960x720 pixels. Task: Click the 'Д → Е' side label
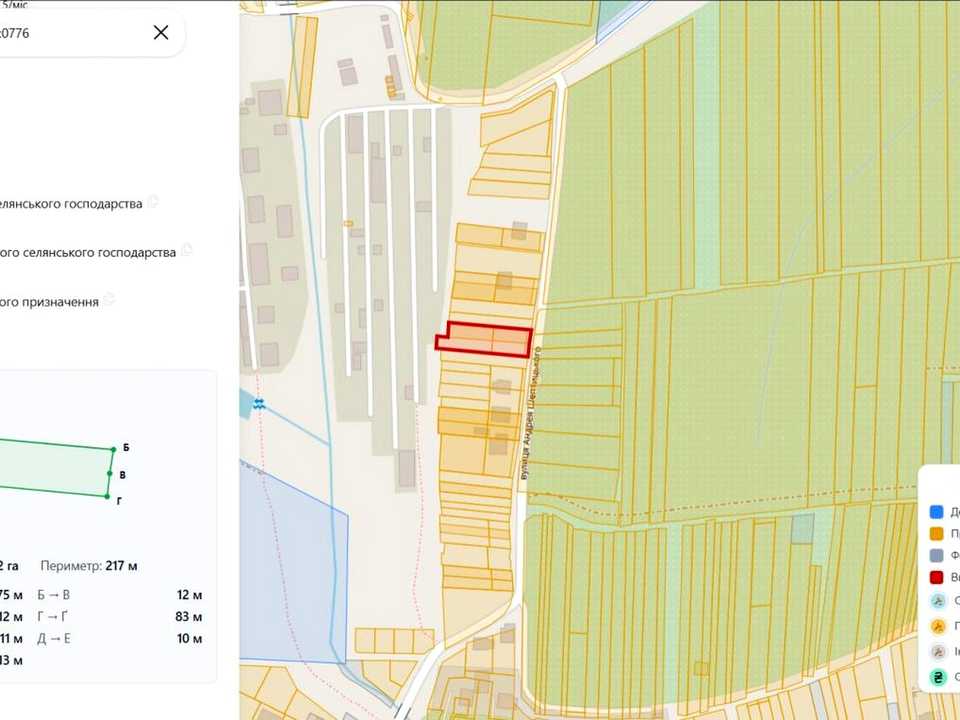click(x=54, y=639)
